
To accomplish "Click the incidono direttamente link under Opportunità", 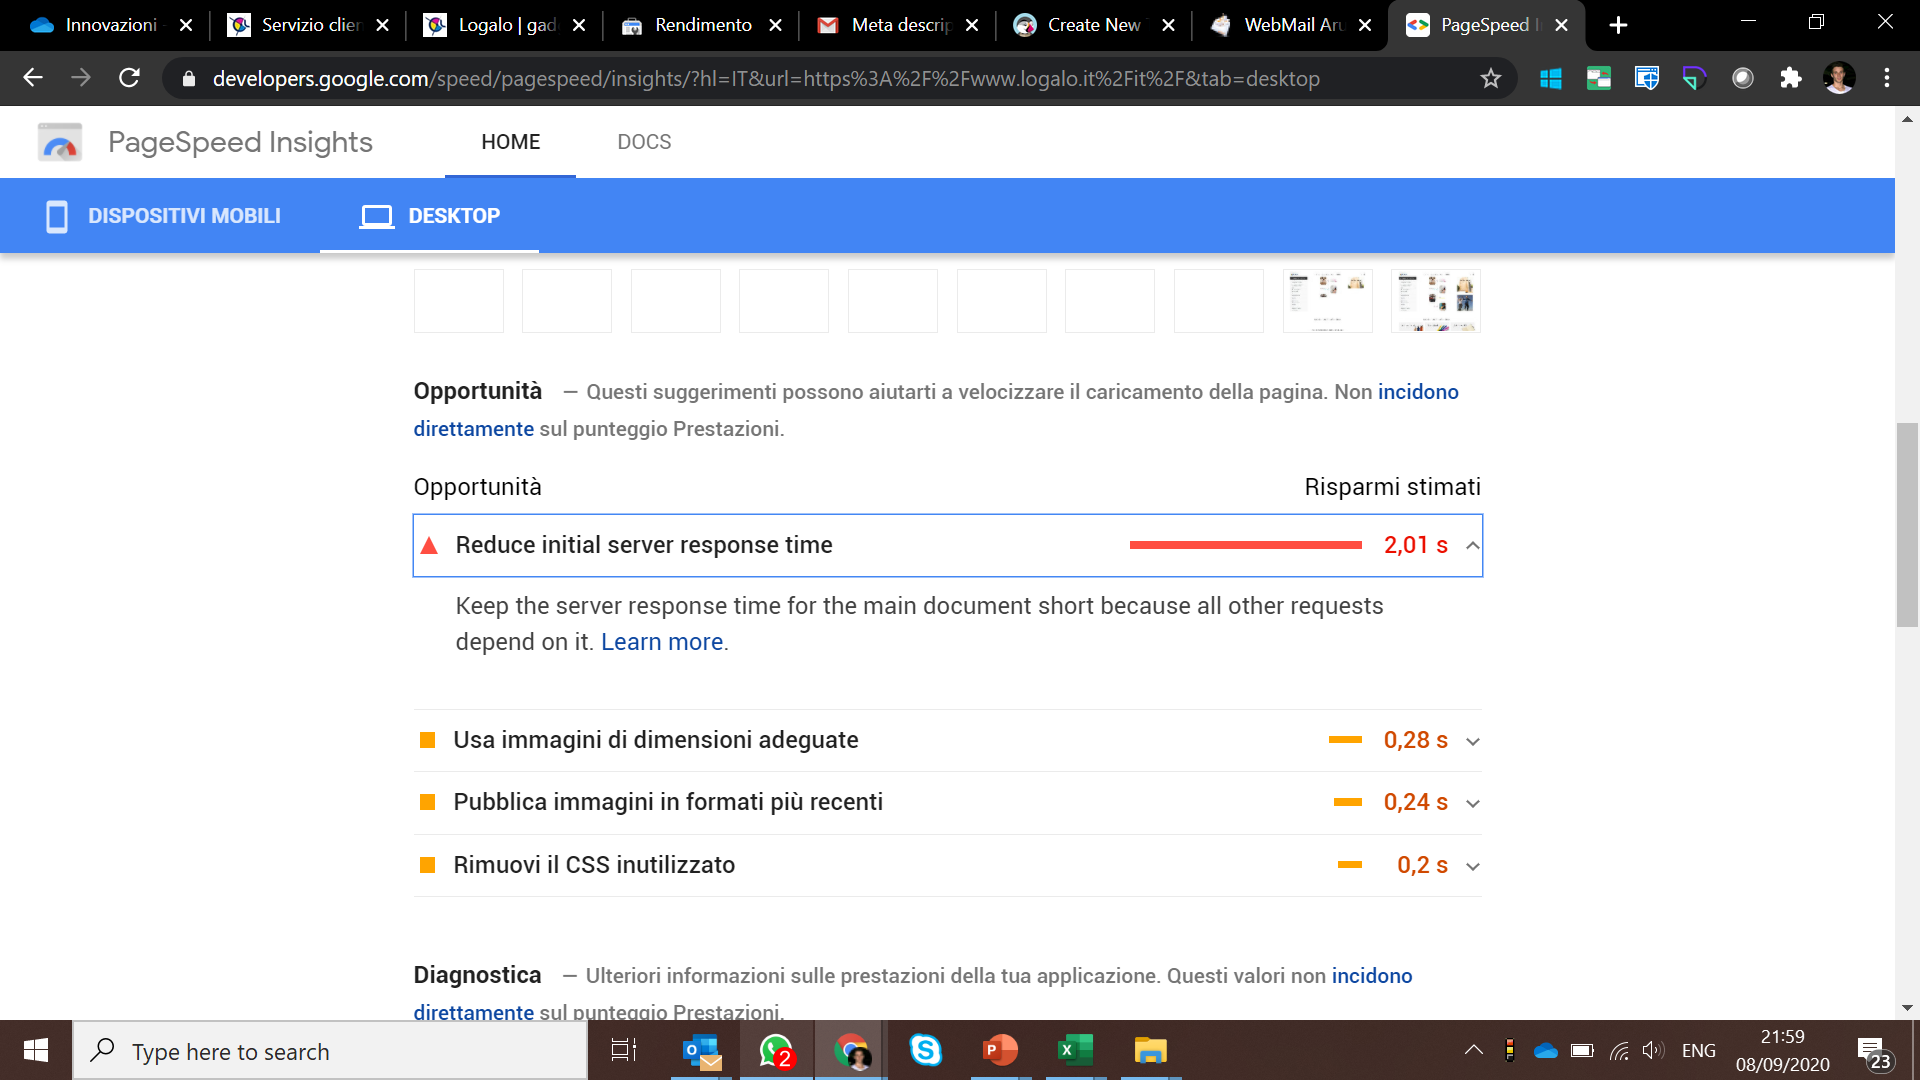I will tap(1417, 392).
